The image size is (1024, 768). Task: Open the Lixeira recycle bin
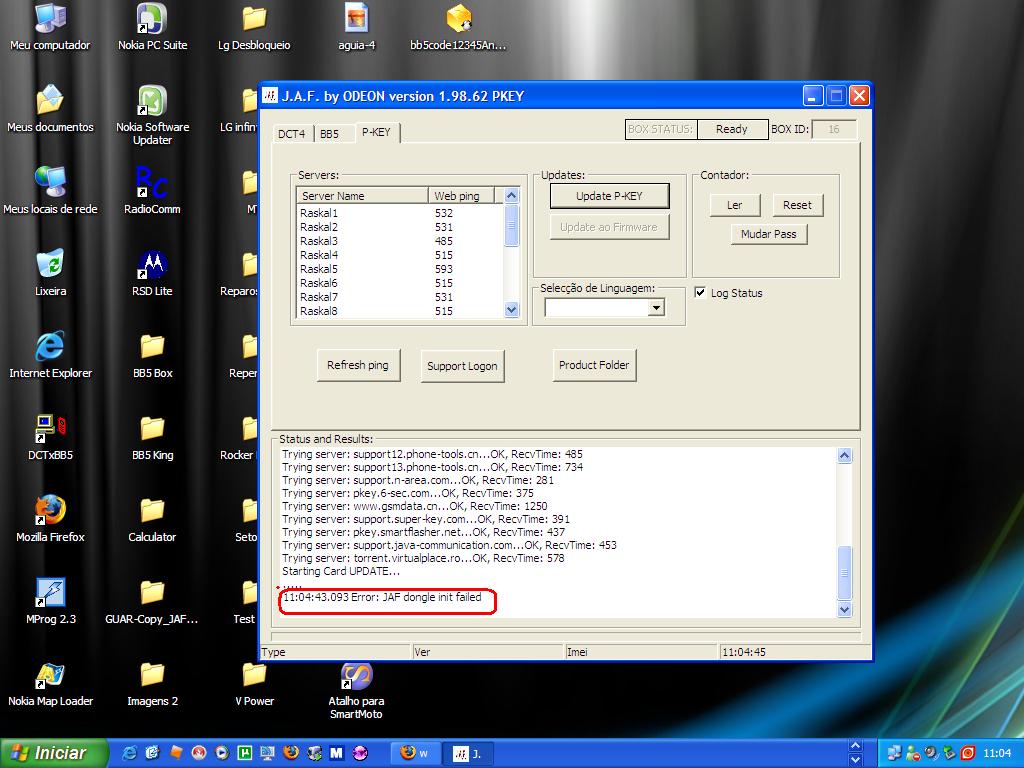[50, 273]
